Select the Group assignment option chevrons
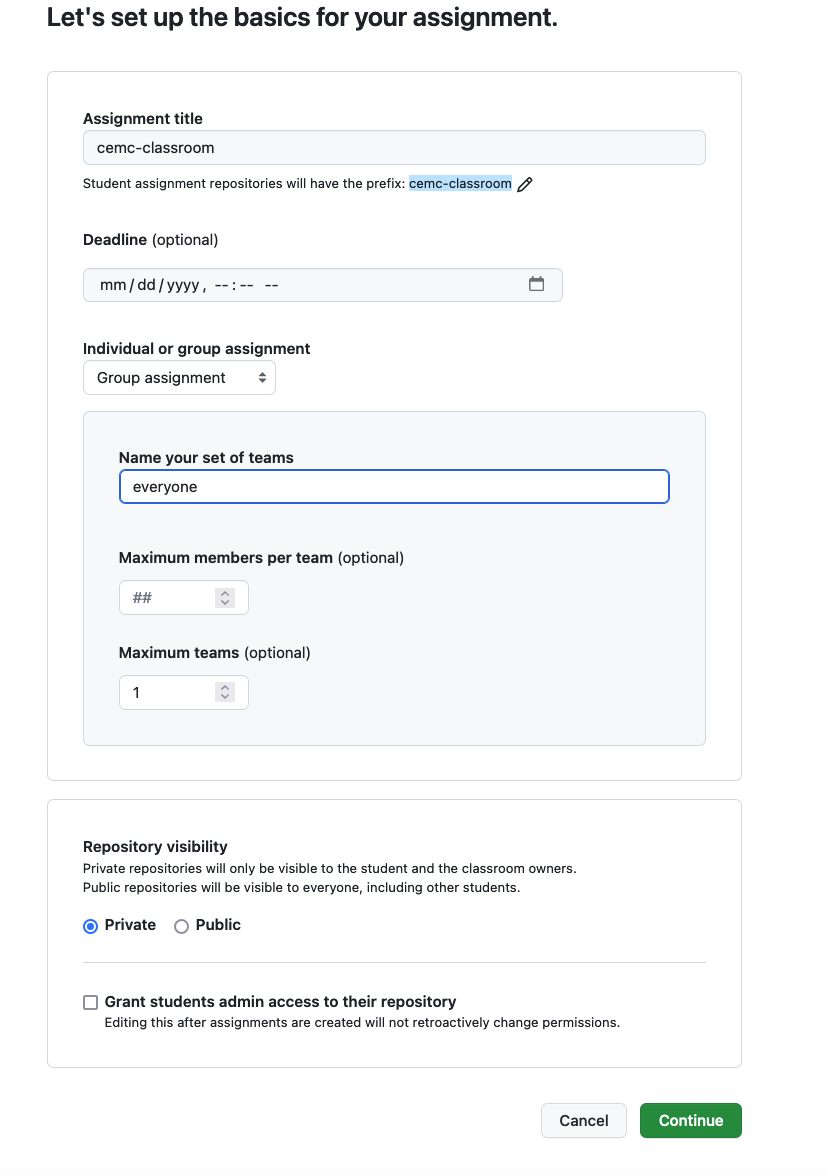 (x=262, y=377)
